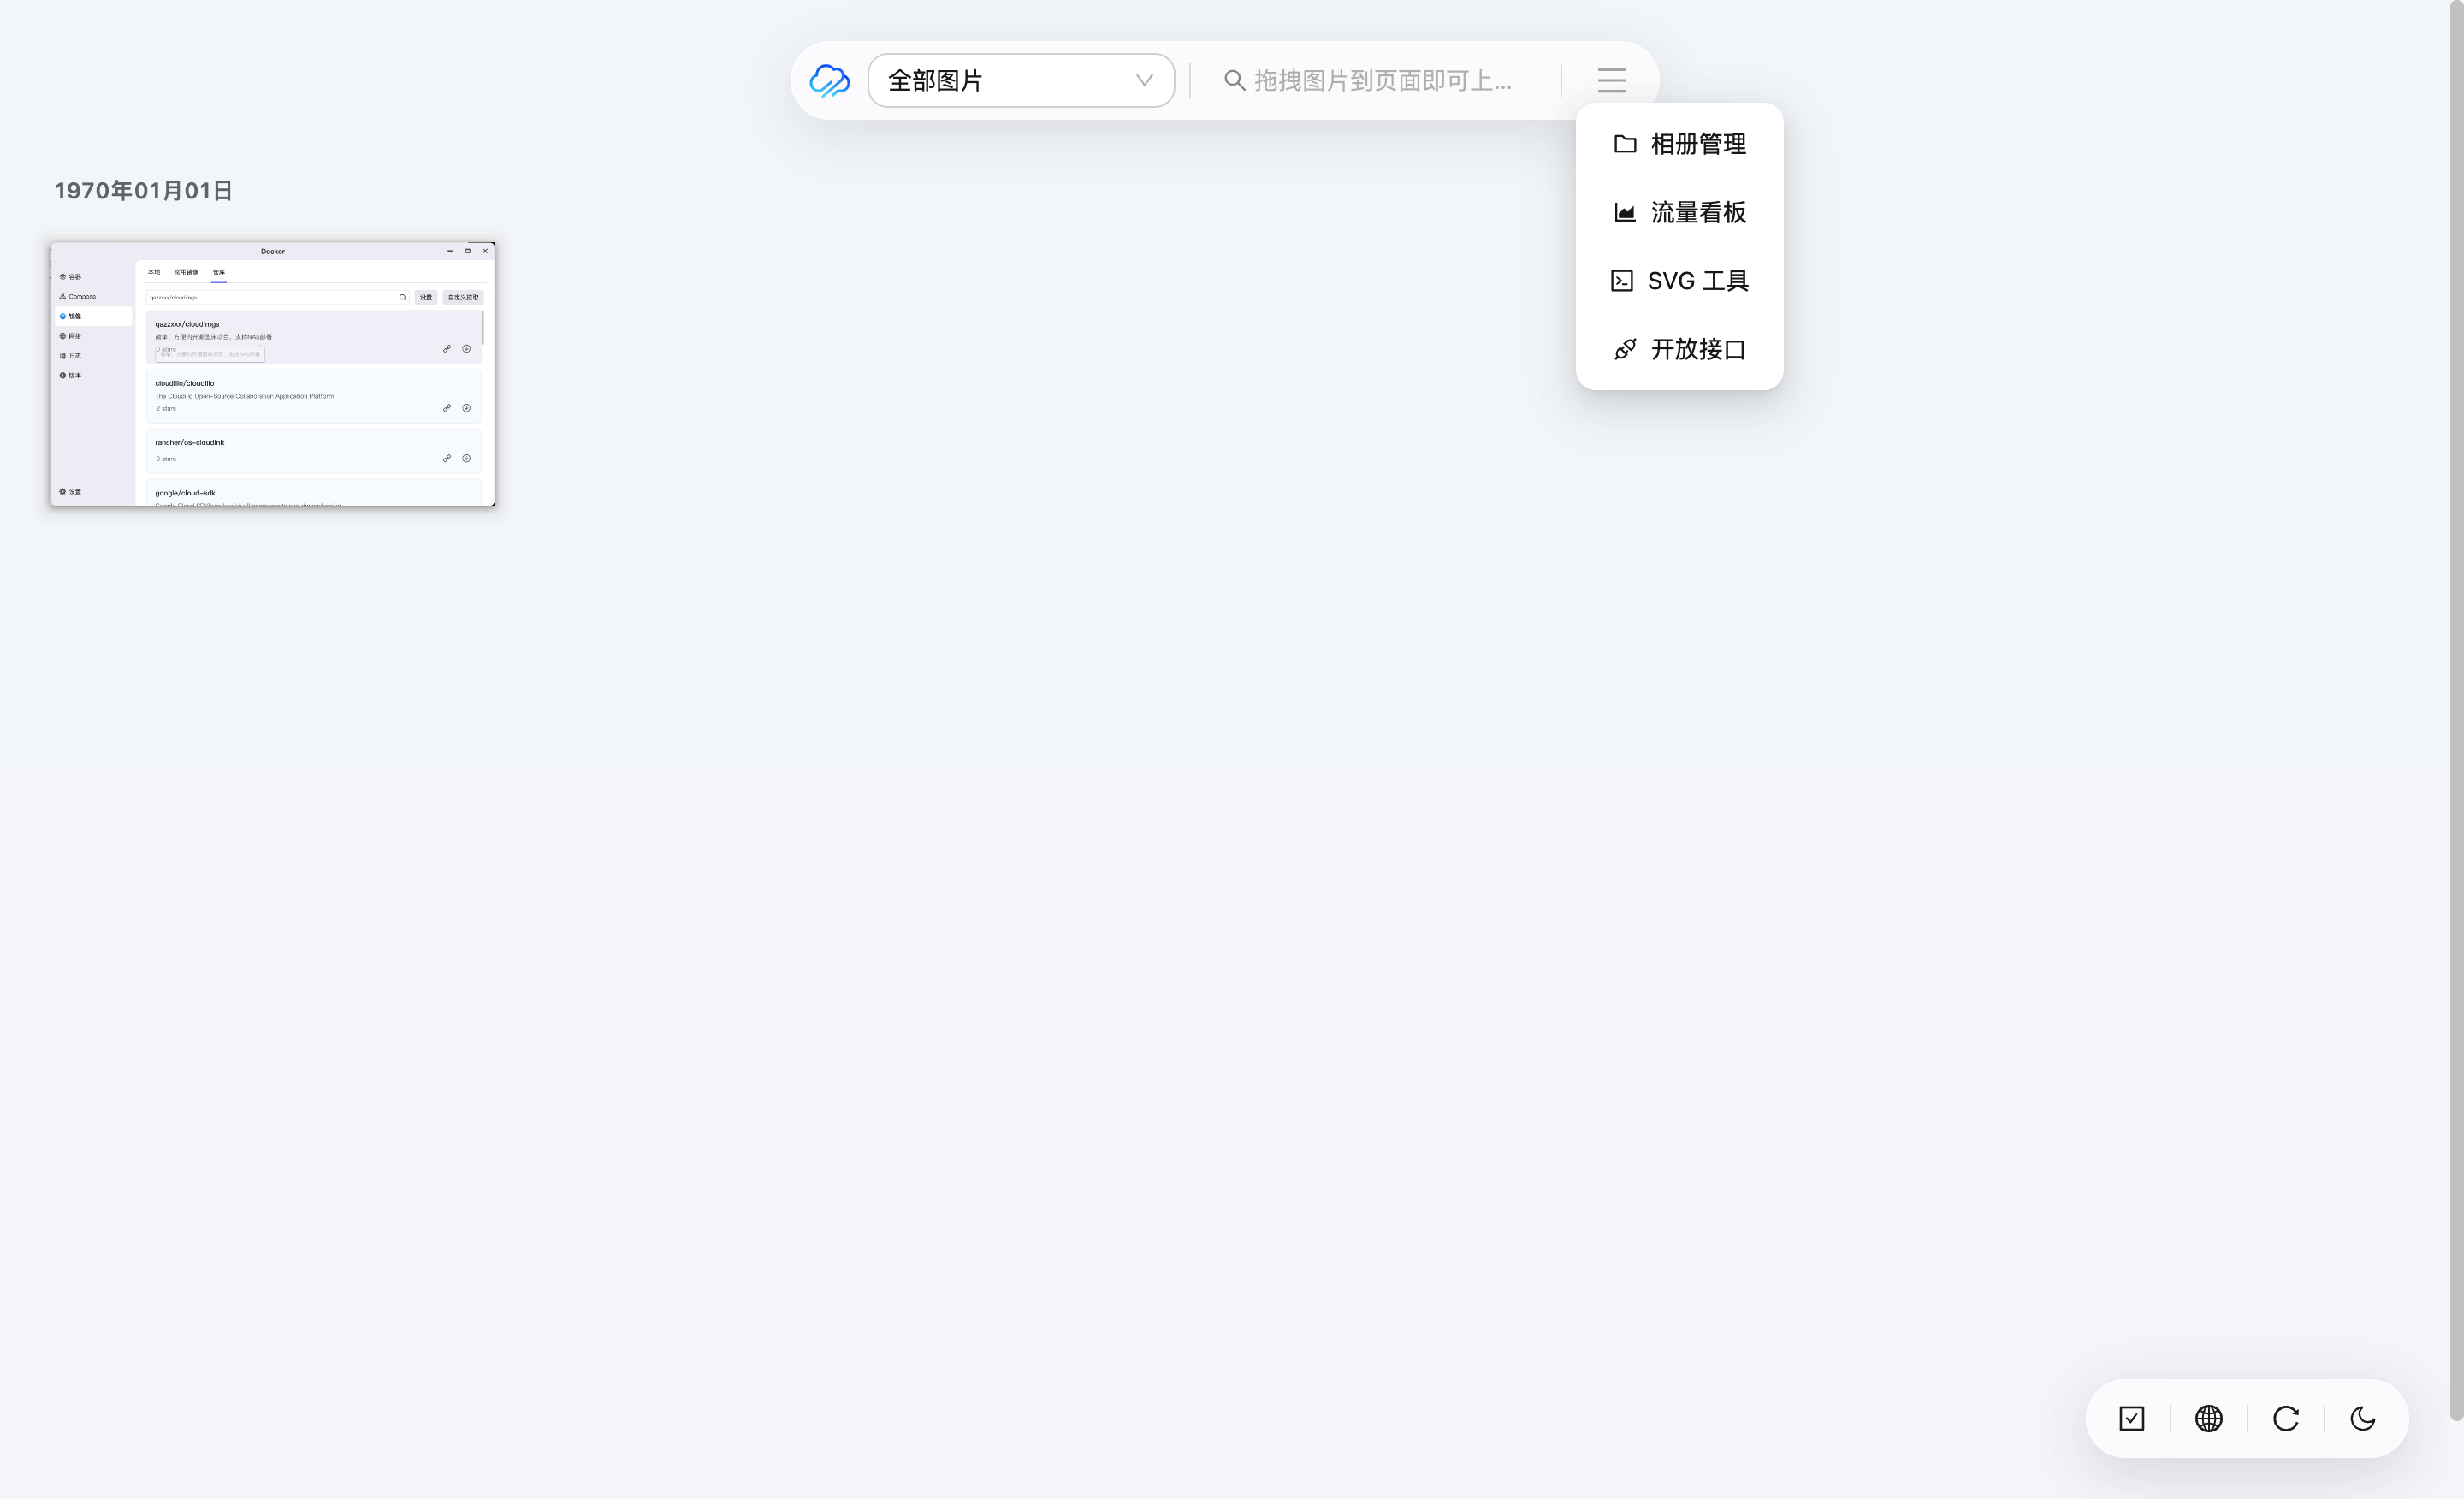Click the terminal icon beside SVG 工具

(x=1624, y=281)
